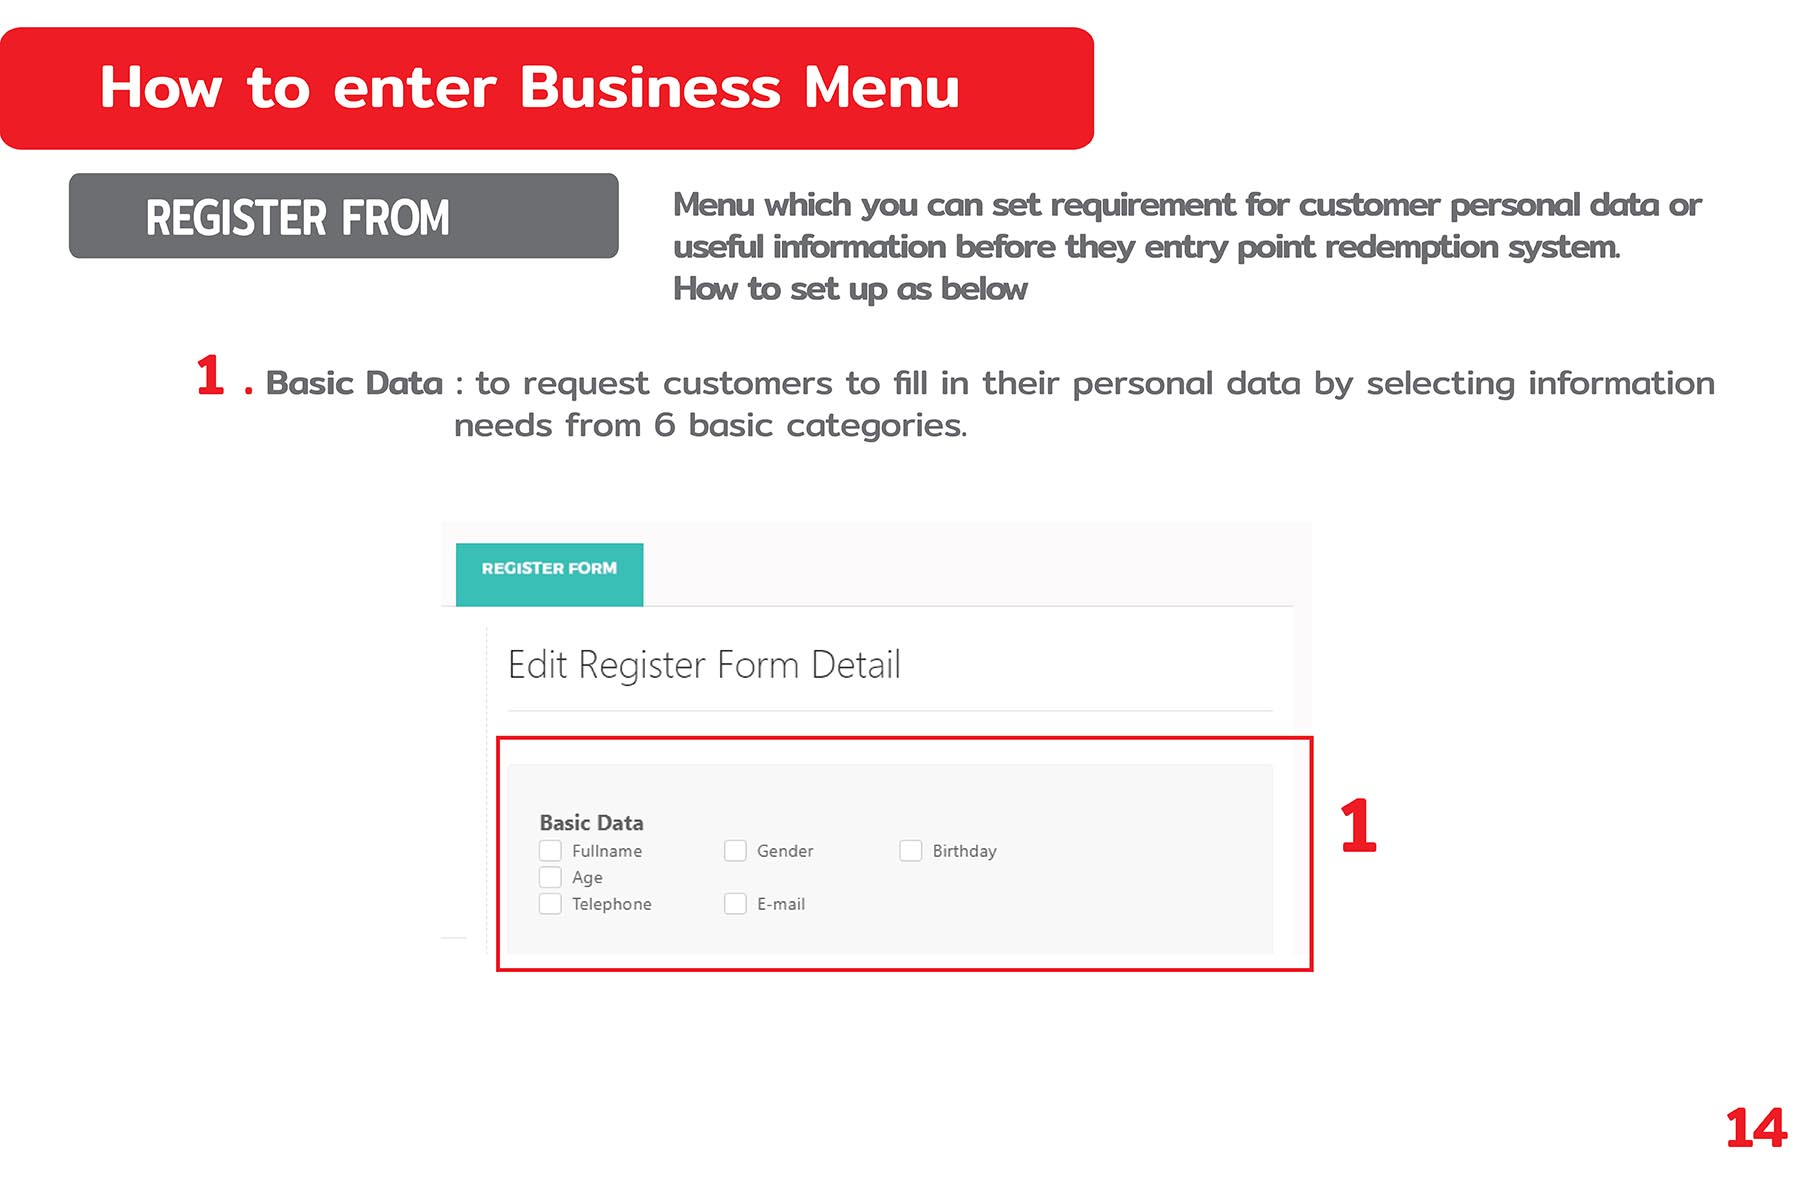The width and height of the screenshot is (1800, 1200).
Task: Click the red How to enter Business Menu header
Action: [545, 88]
